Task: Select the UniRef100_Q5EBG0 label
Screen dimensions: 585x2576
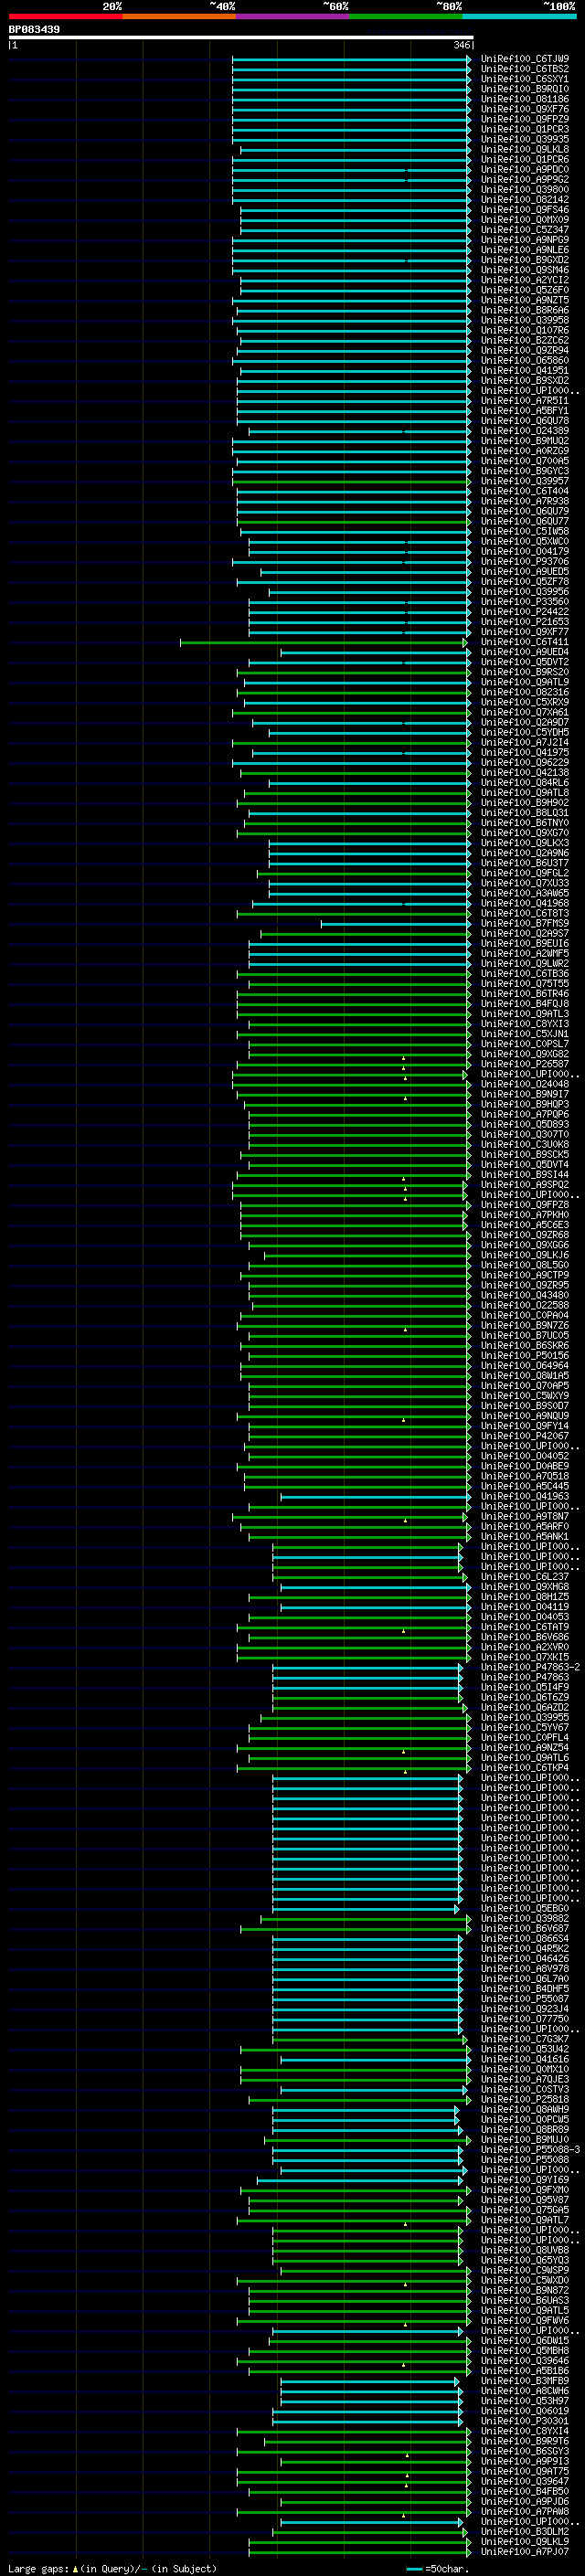Action: tap(525, 1908)
